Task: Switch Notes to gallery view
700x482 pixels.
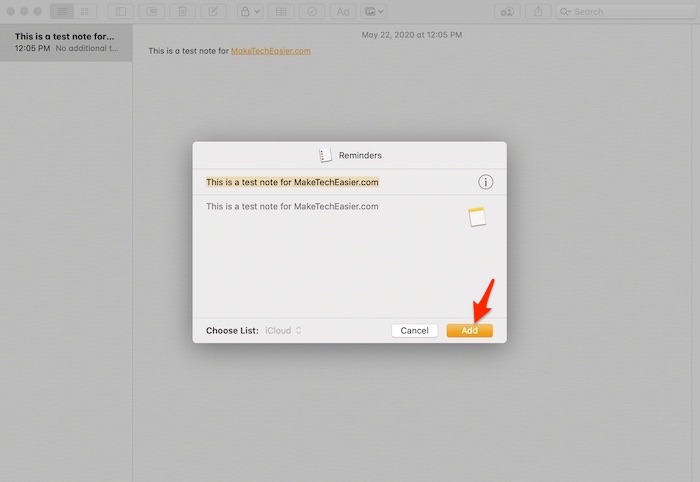Action: pyautogui.click(x=85, y=12)
